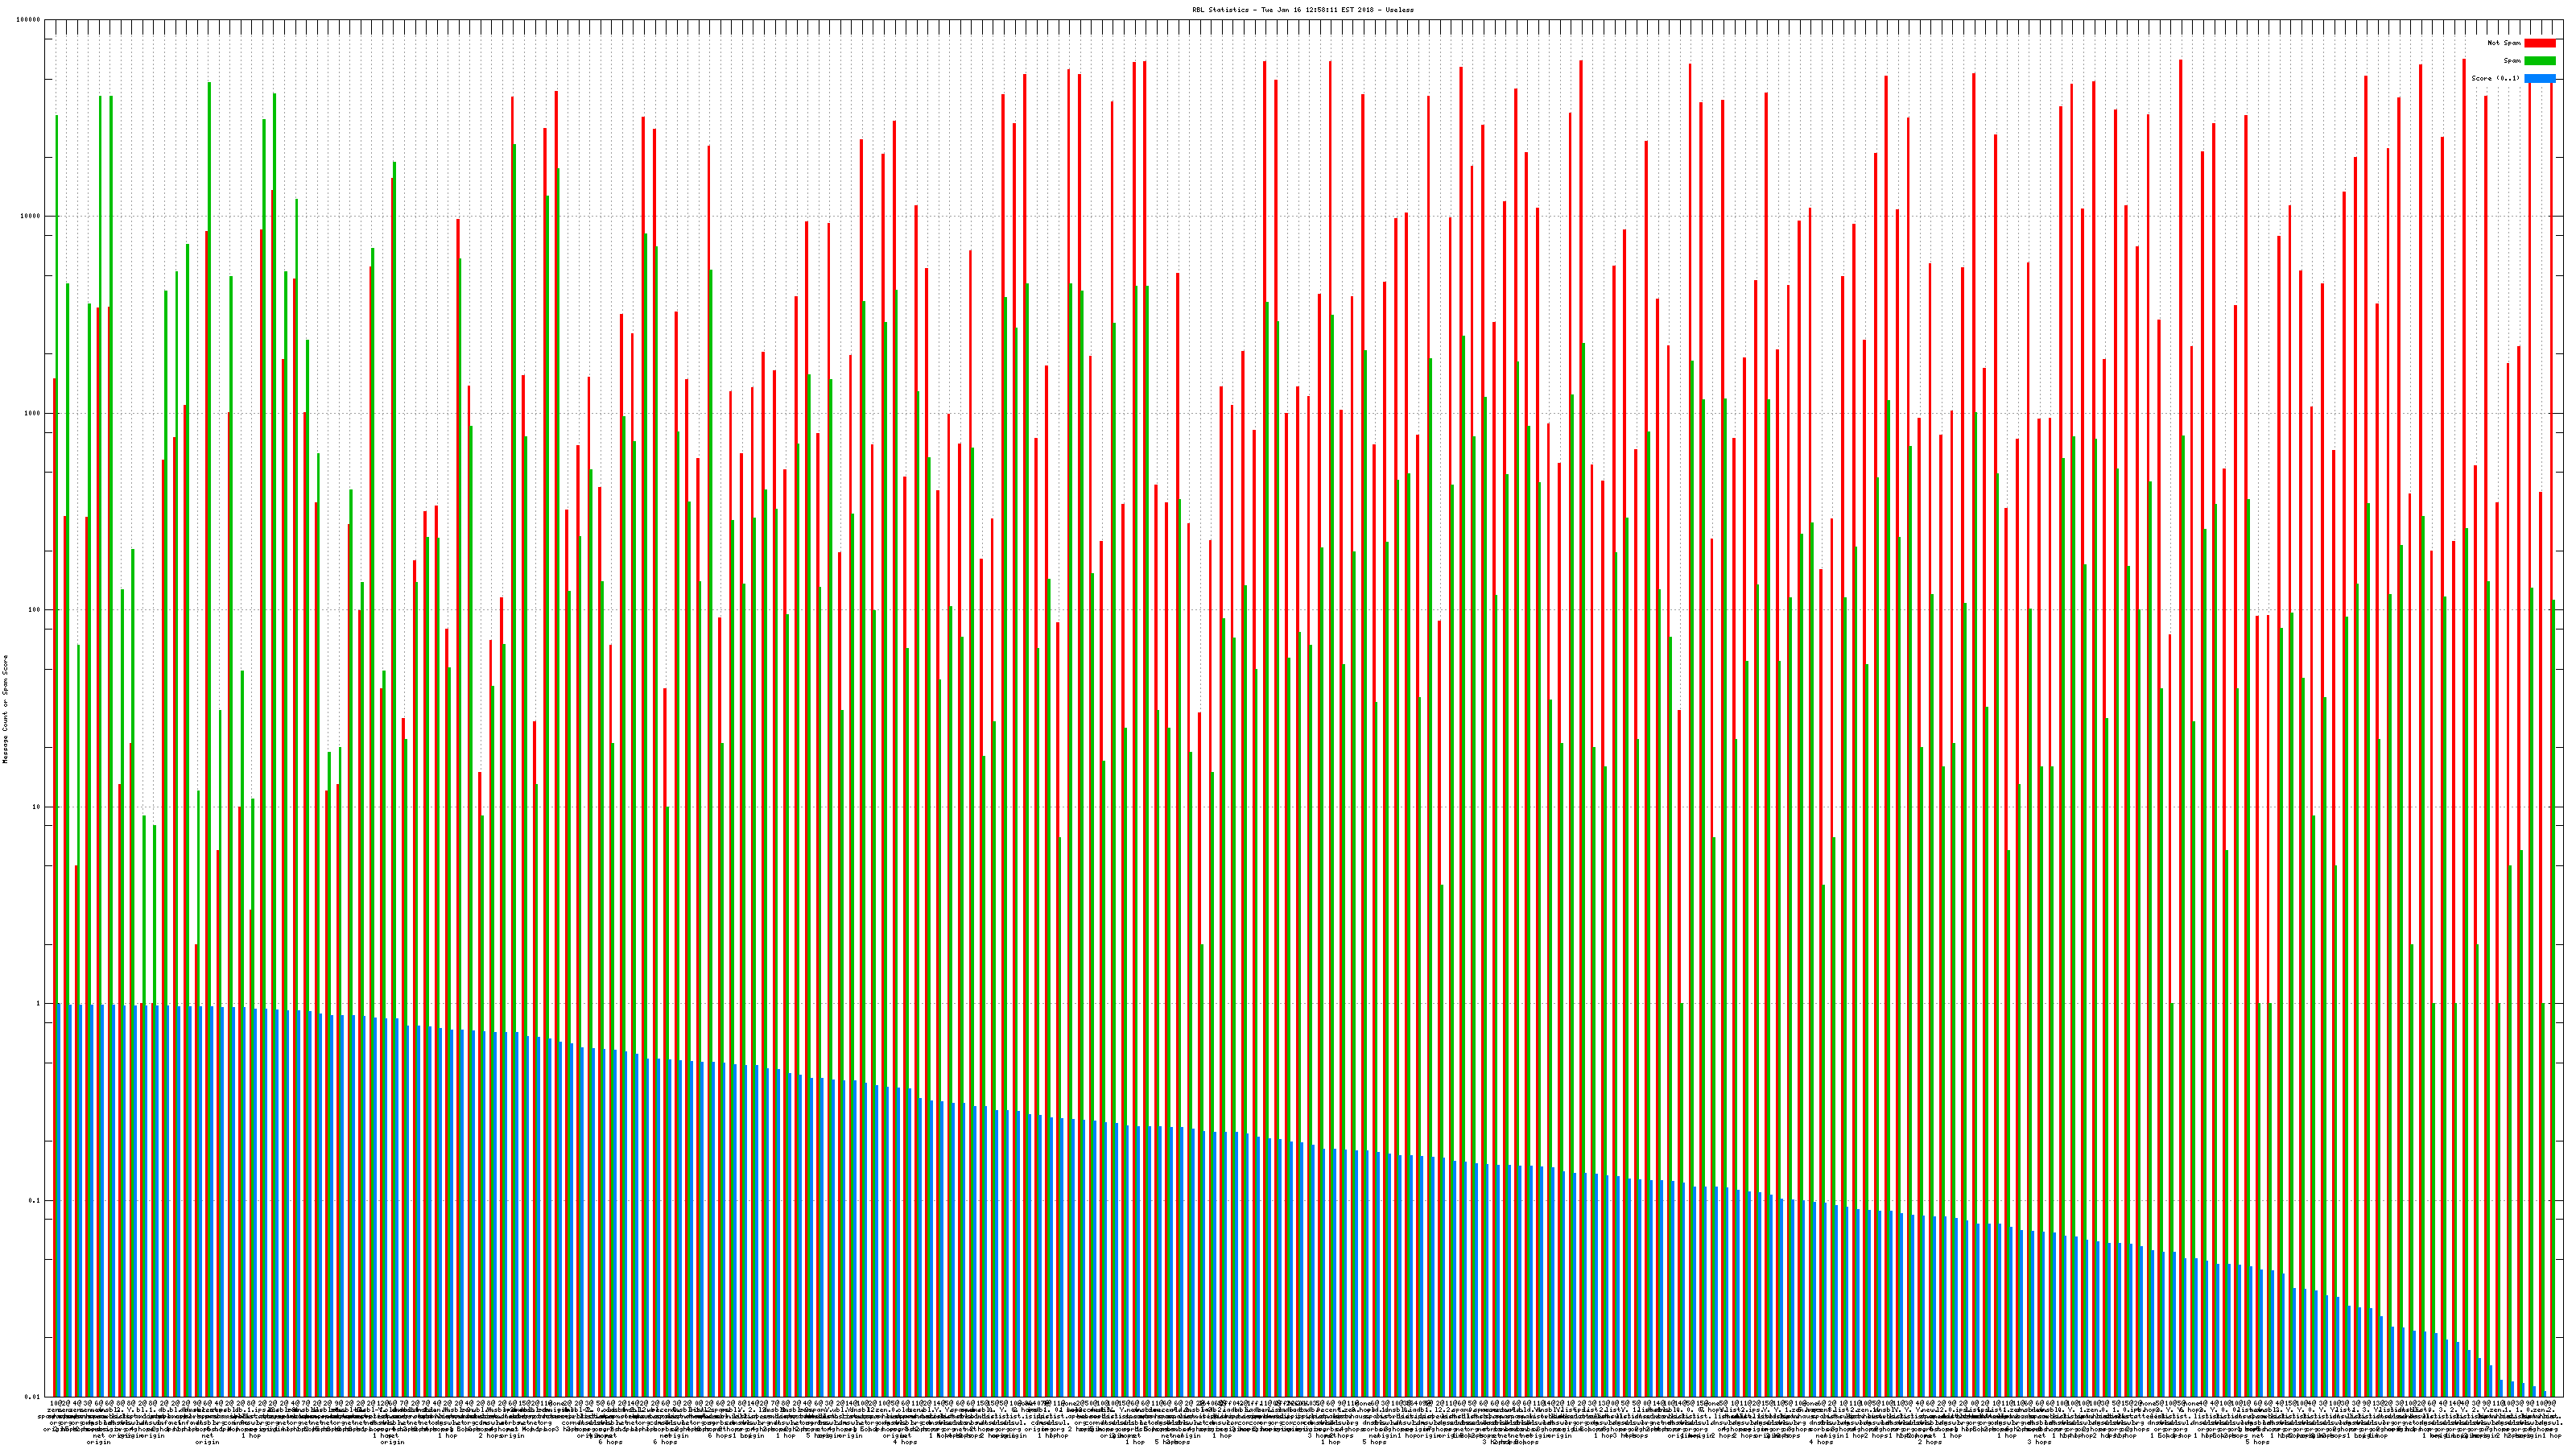Select the 'Spam' legend text label

coord(2512,61)
